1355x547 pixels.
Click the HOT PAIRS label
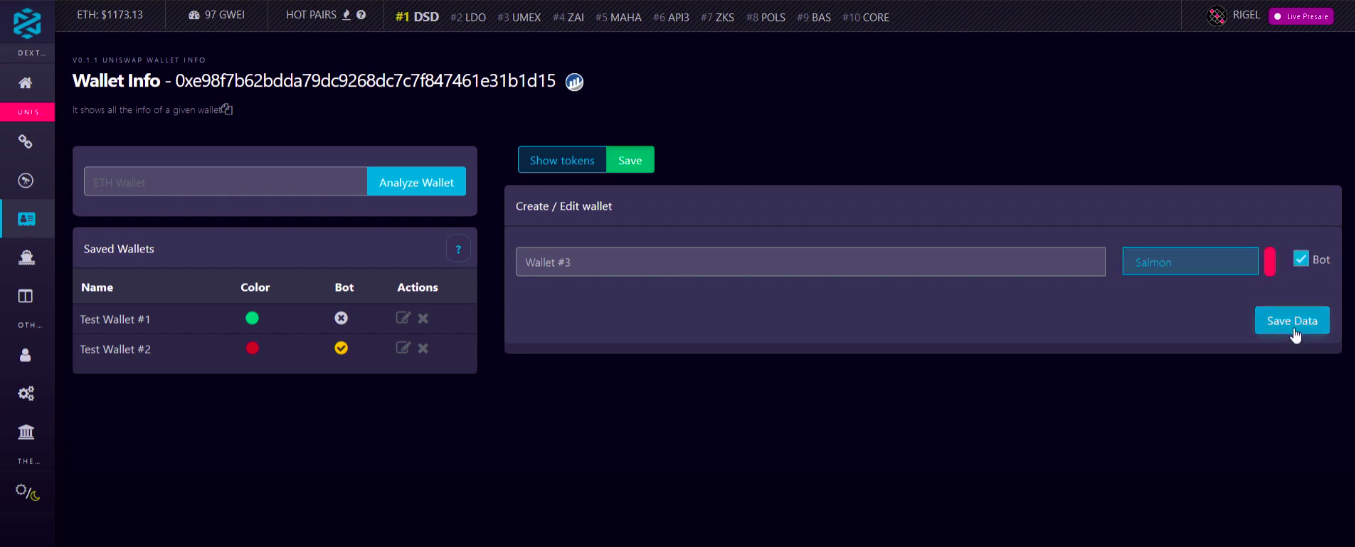click(311, 15)
